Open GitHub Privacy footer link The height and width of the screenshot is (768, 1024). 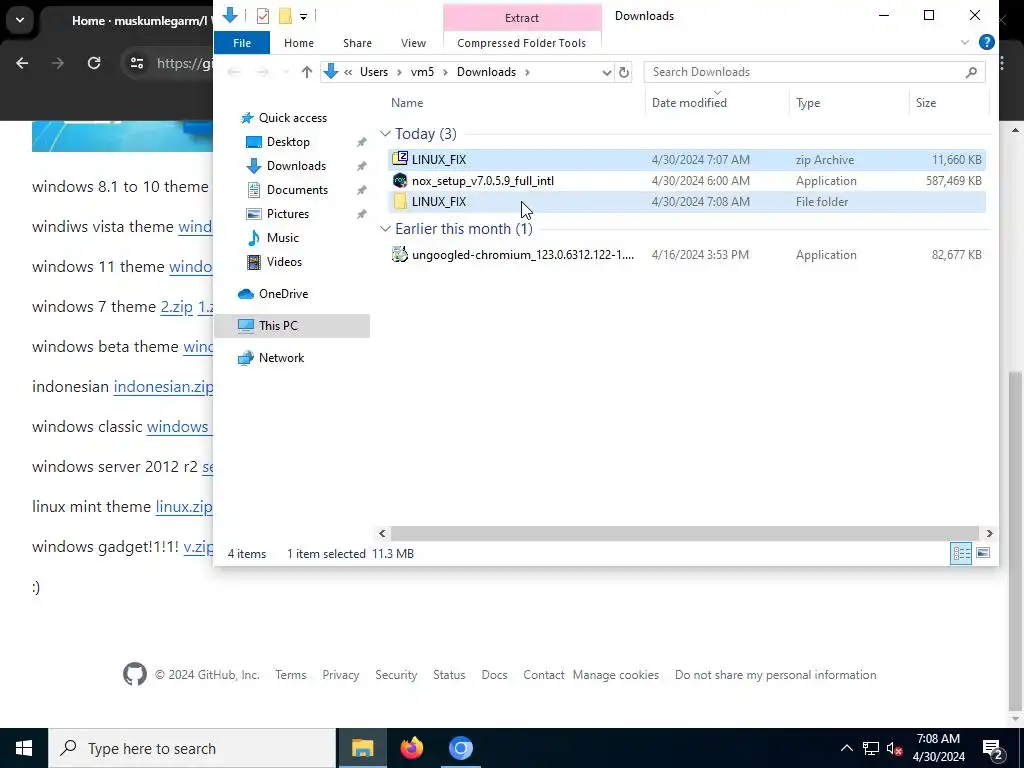[340, 675]
